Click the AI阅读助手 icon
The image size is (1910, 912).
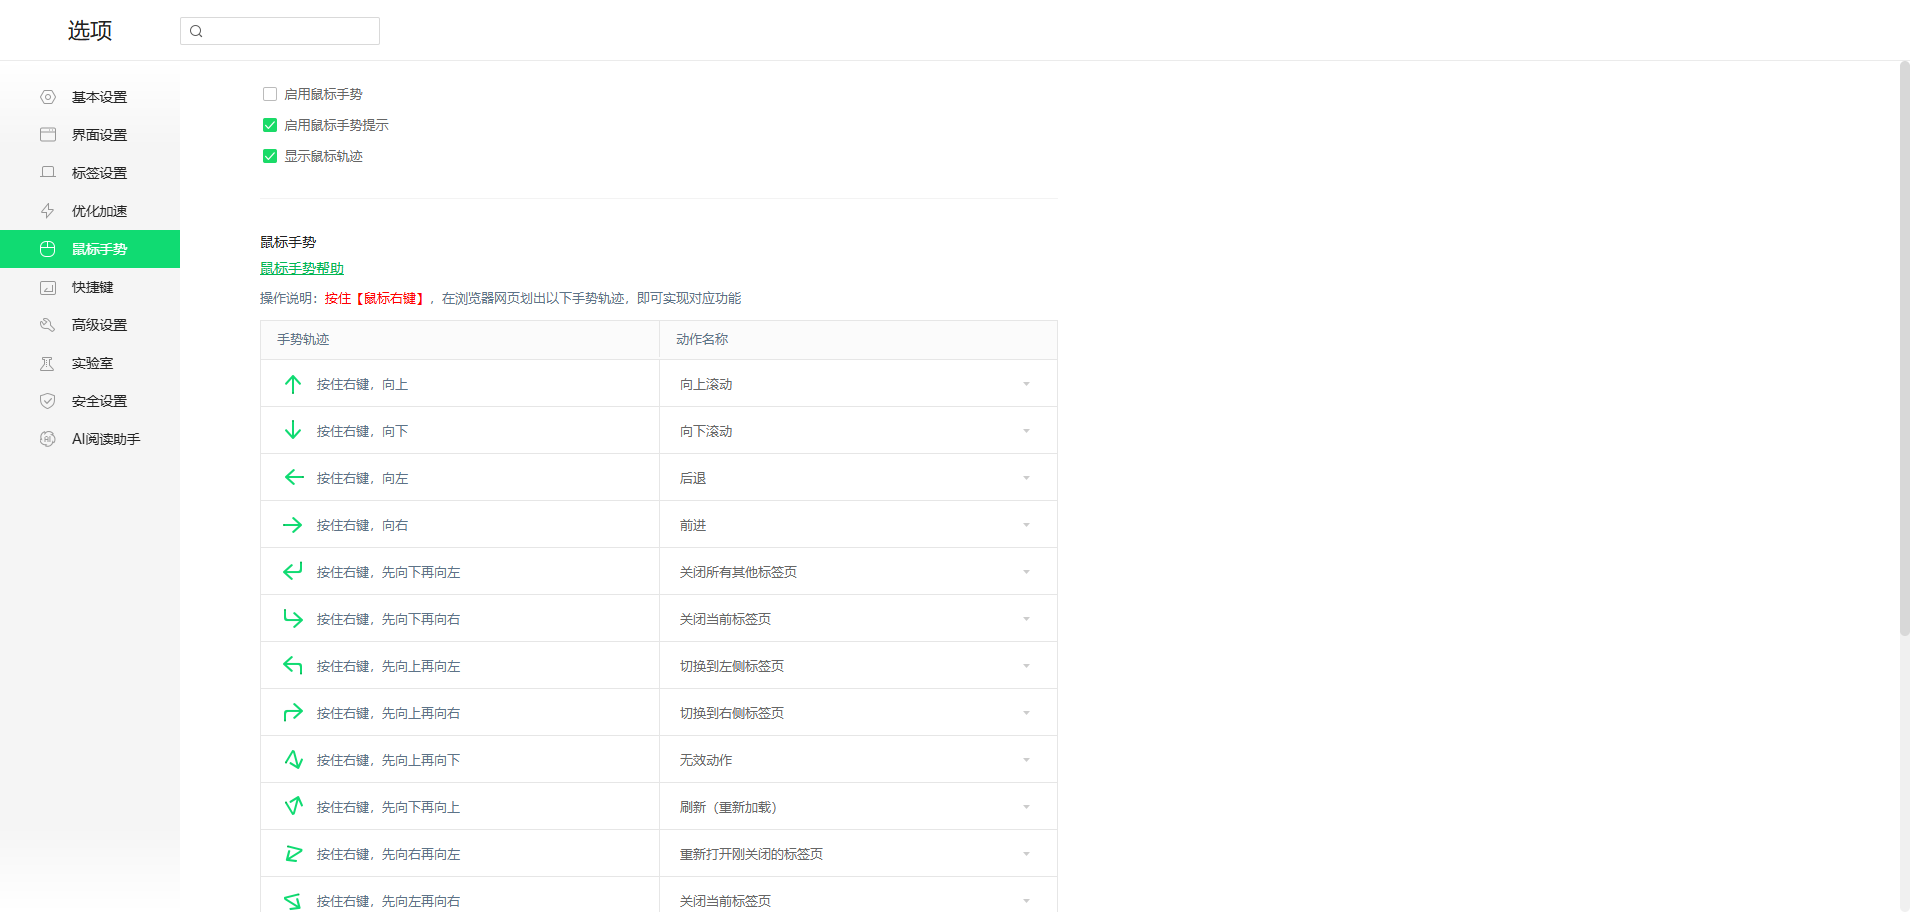[47, 439]
